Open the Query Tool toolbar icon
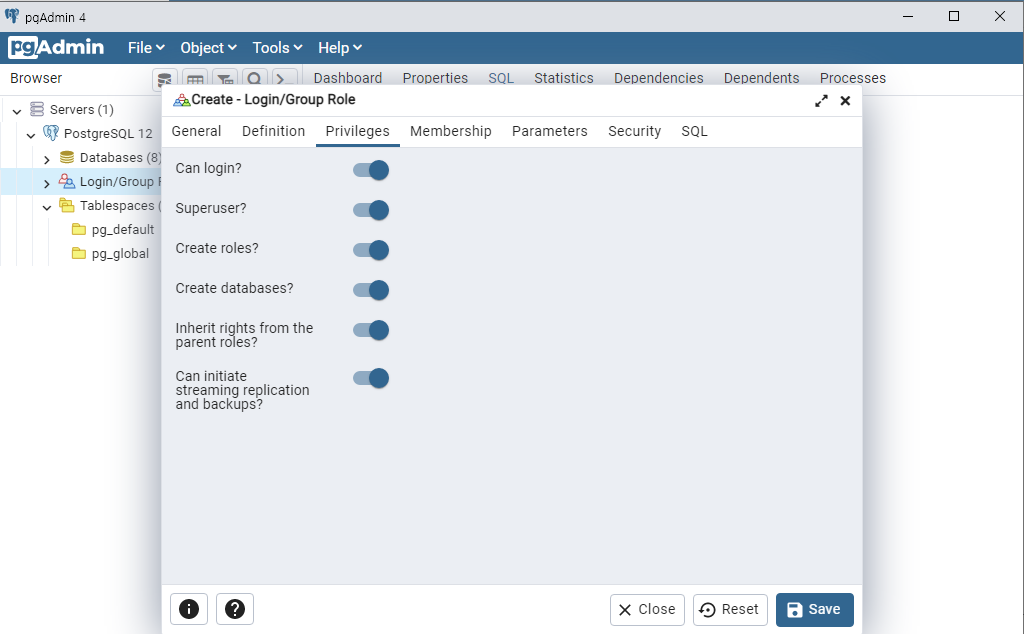Image resolution: width=1024 pixels, height=634 pixels. (165, 80)
